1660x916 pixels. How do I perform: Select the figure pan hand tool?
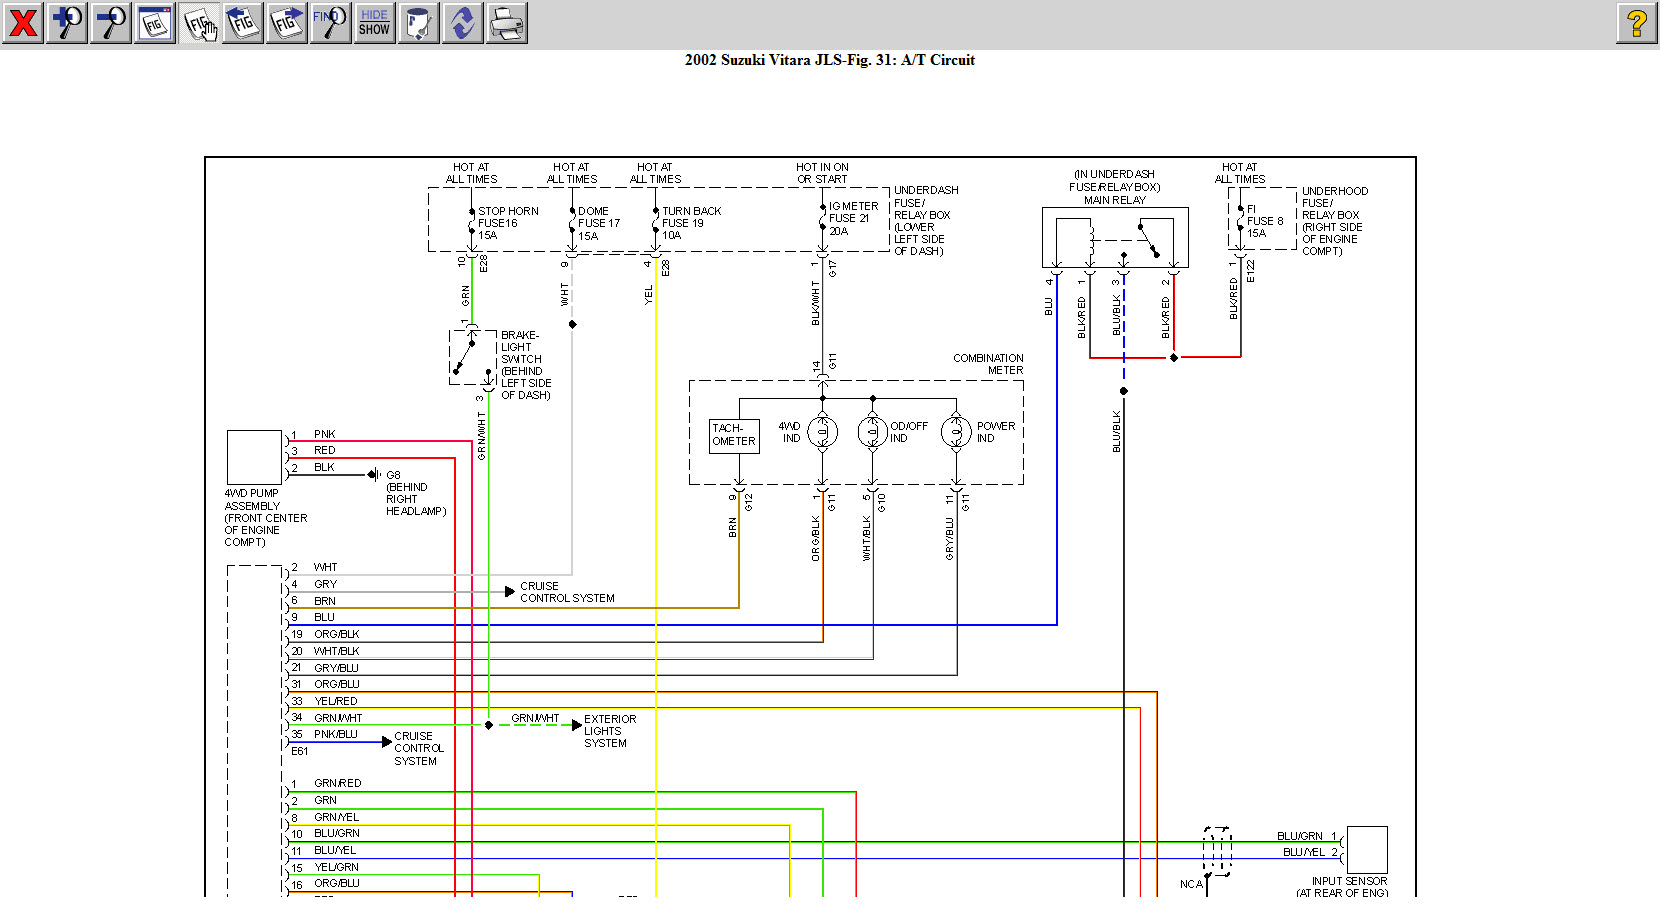coord(199,22)
